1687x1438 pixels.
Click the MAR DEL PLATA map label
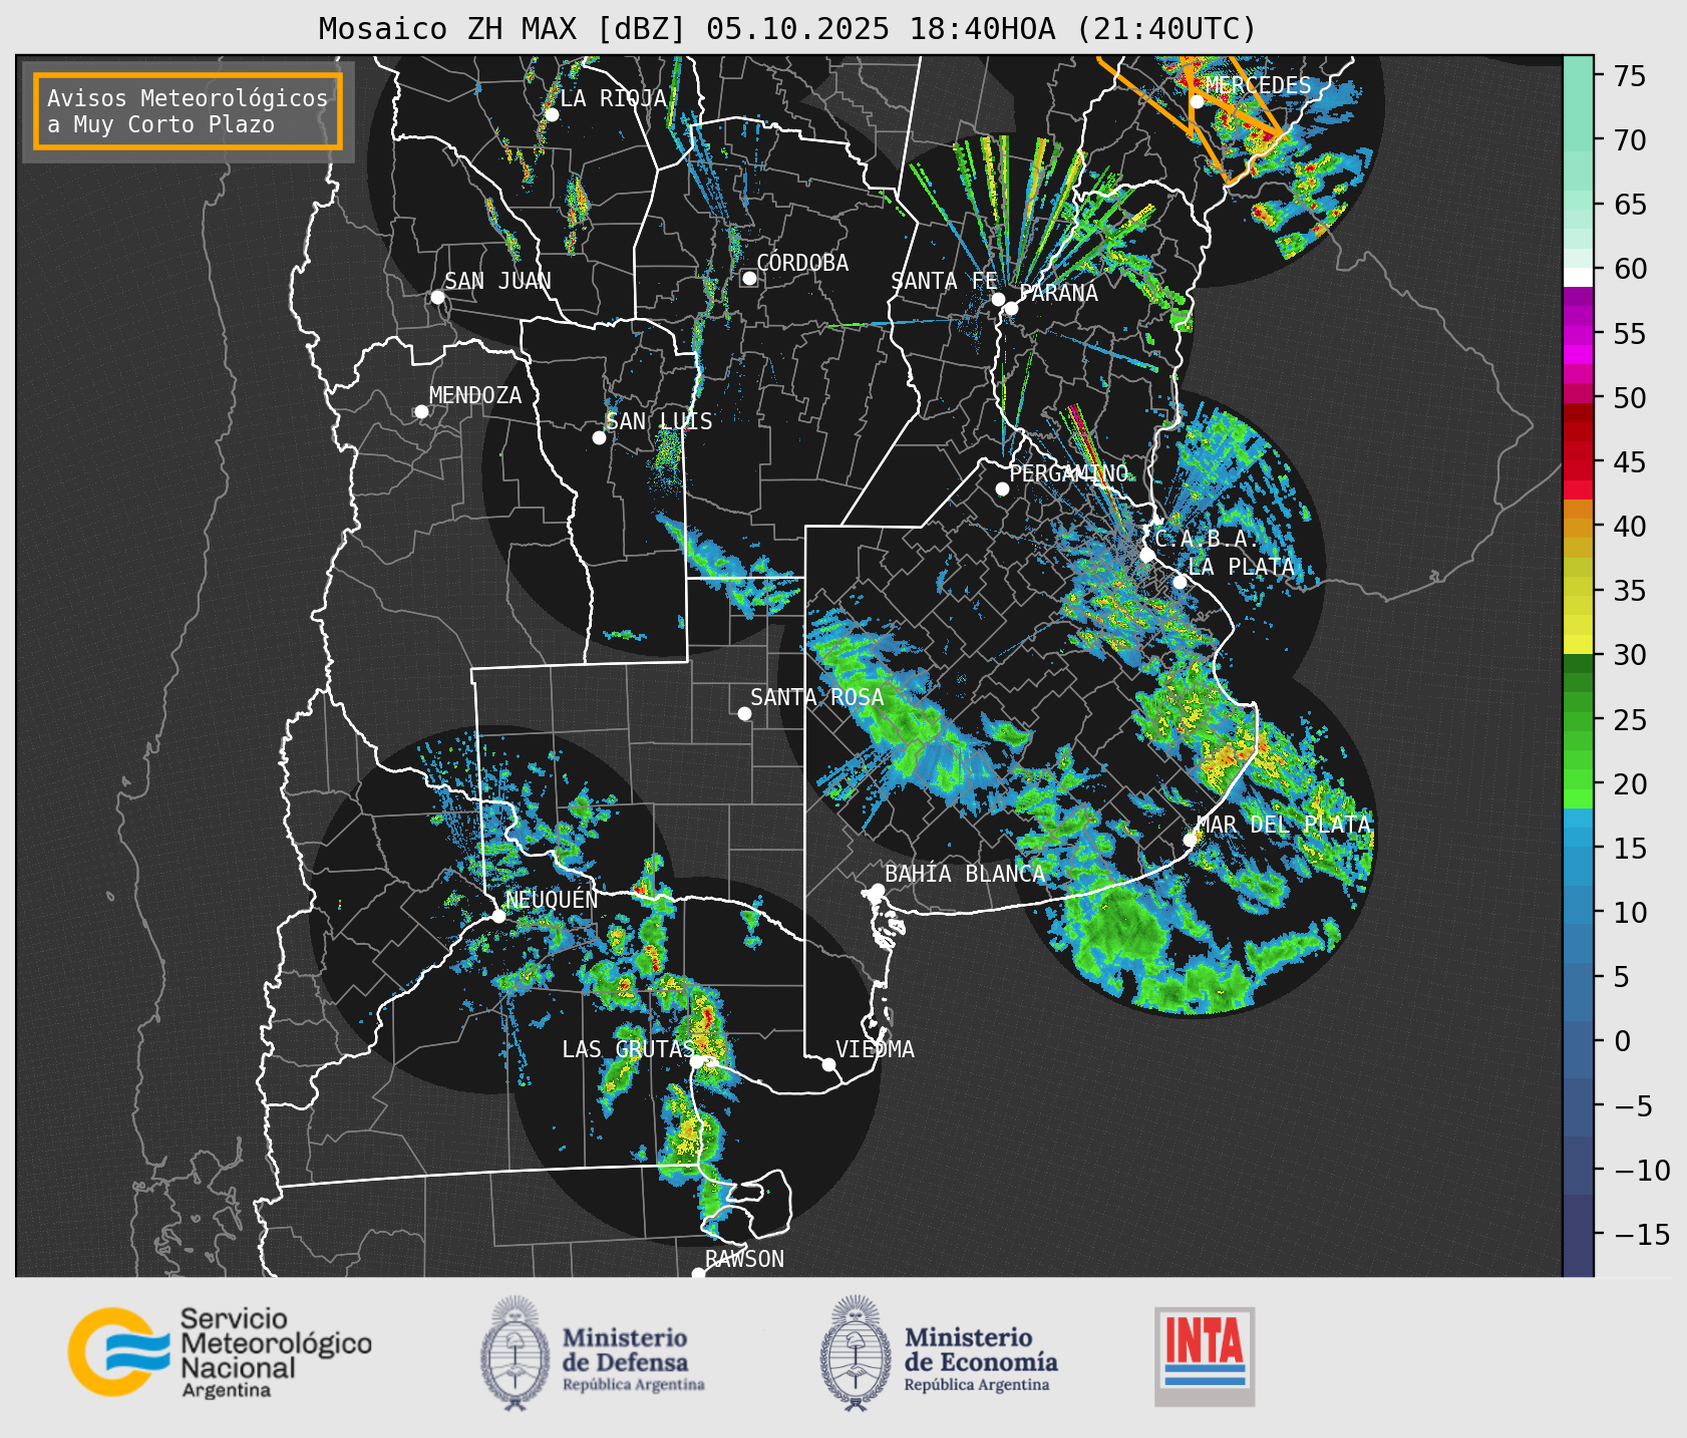[1283, 824]
